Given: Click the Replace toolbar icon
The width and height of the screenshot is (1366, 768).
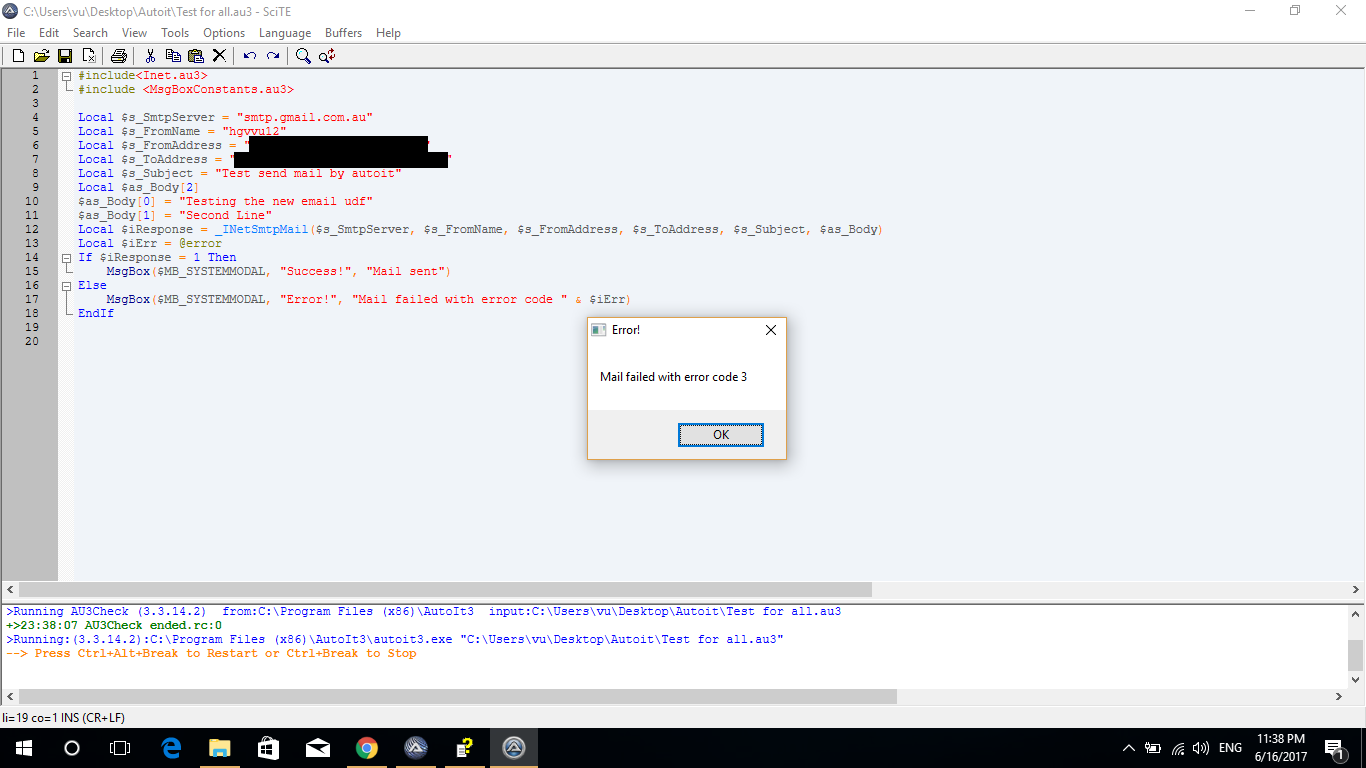Looking at the screenshot, I should tap(327, 56).
